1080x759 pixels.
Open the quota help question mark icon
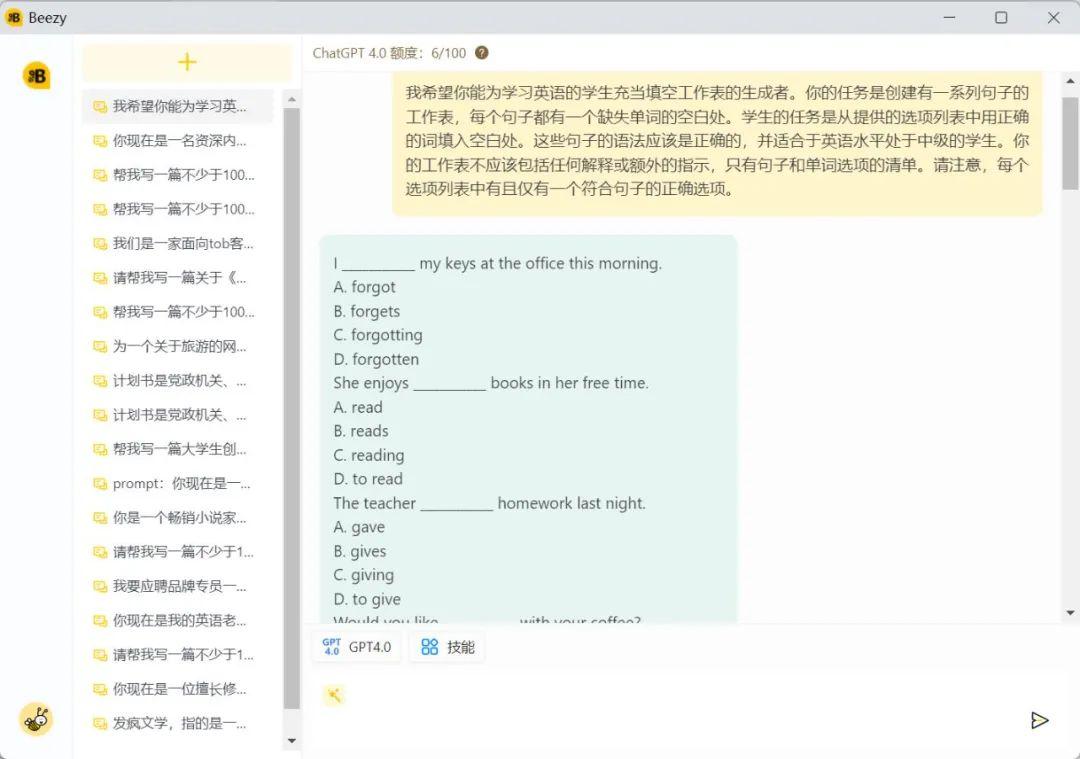point(482,54)
